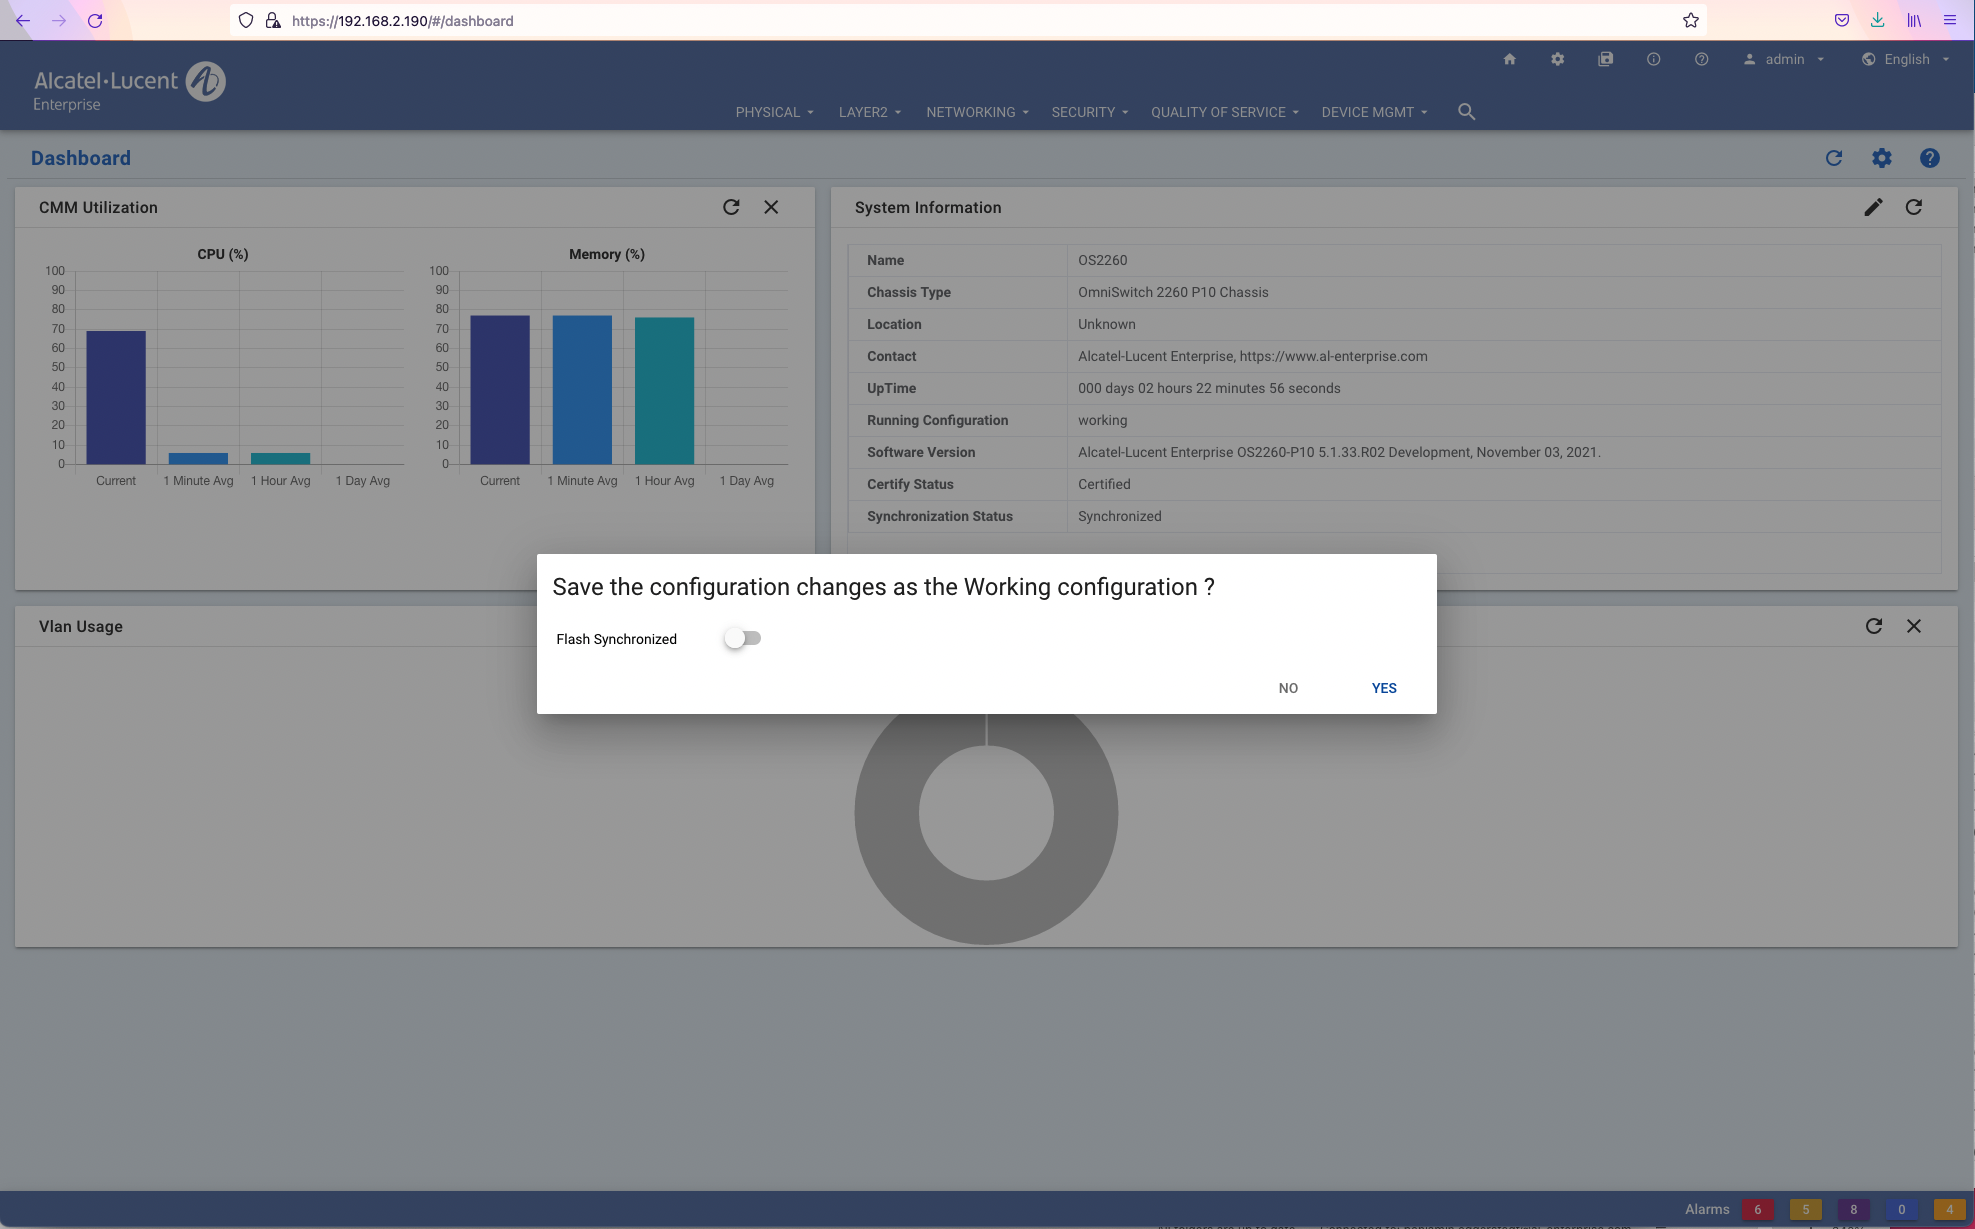The height and width of the screenshot is (1229, 1975).
Task: Close the CMM Utilization widget
Action: point(771,207)
